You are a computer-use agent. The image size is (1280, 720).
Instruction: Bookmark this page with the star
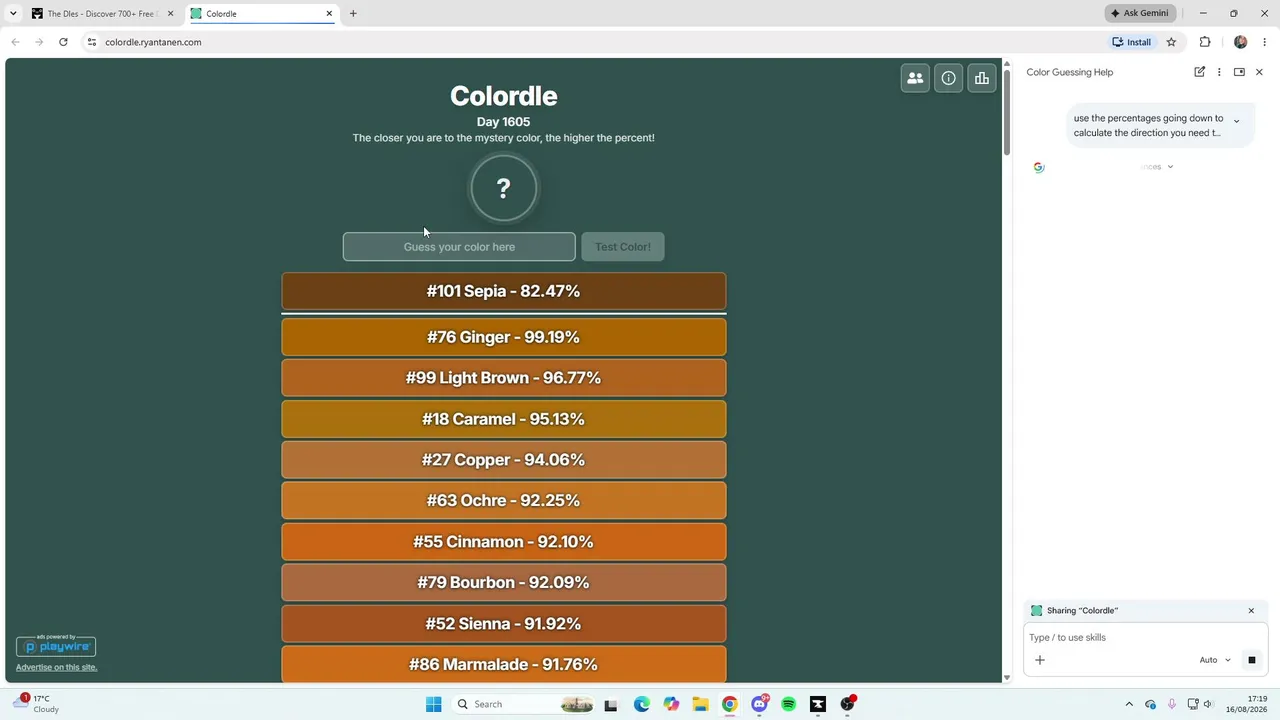(1171, 42)
